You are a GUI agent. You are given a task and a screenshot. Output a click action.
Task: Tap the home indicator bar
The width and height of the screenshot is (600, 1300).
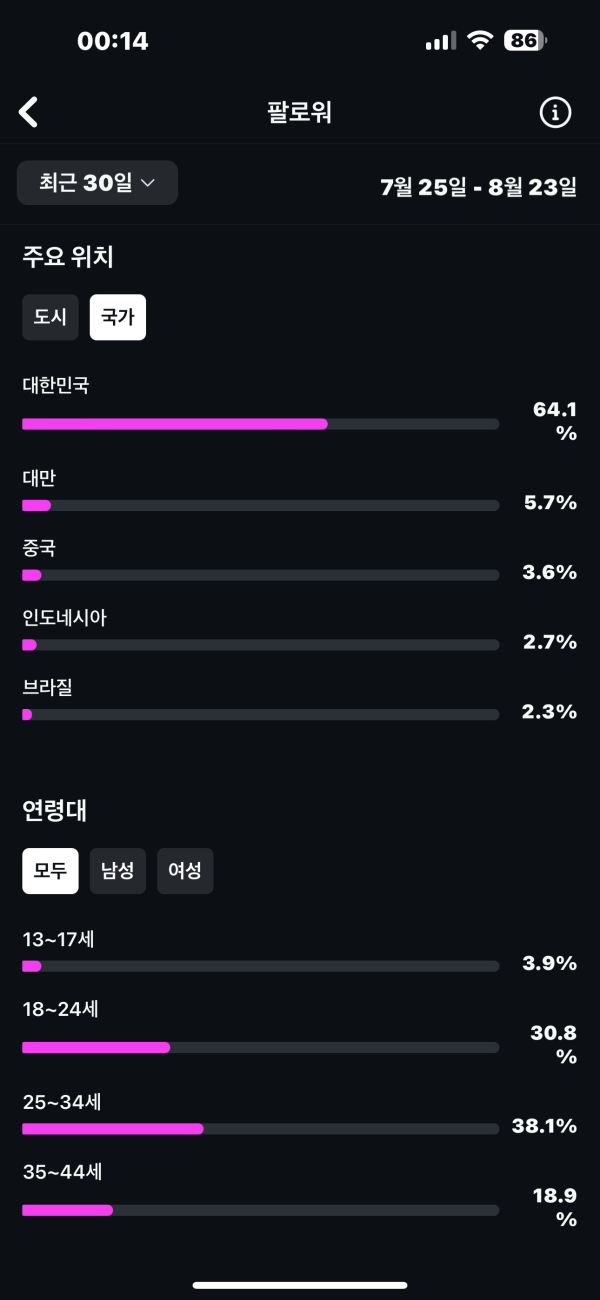tap(300, 1285)
